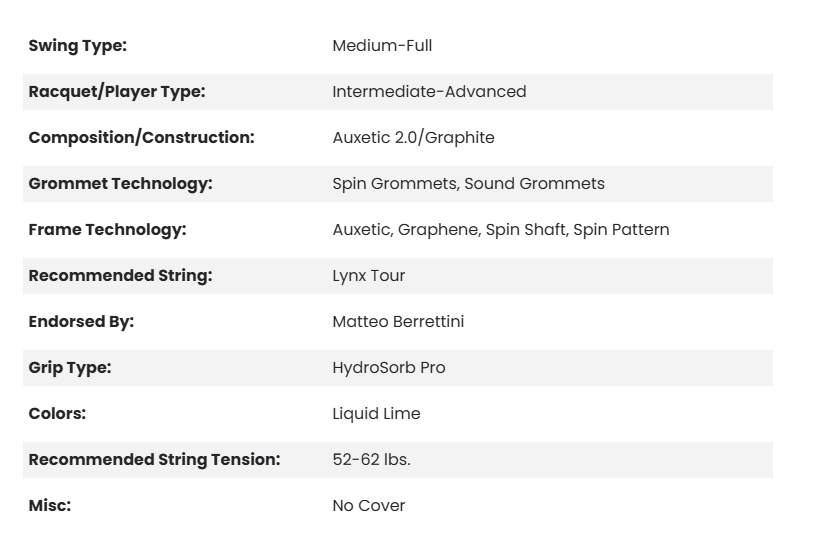The height and width of the screenshot is (539, 819).
Task: Click the Composition/Construction label
Action: (141, 138)
